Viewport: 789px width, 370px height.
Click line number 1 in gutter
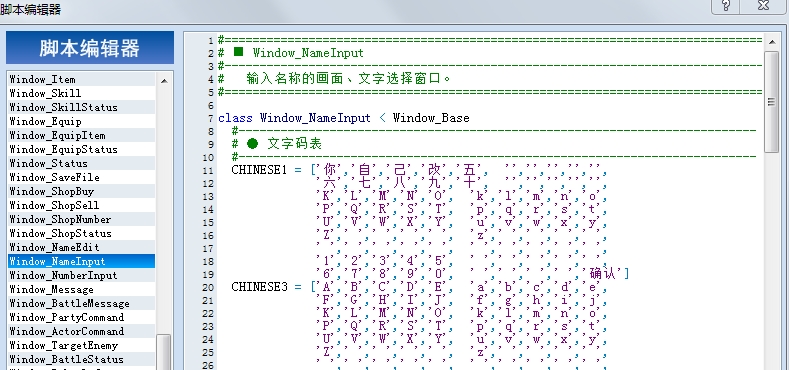[211, 40]
